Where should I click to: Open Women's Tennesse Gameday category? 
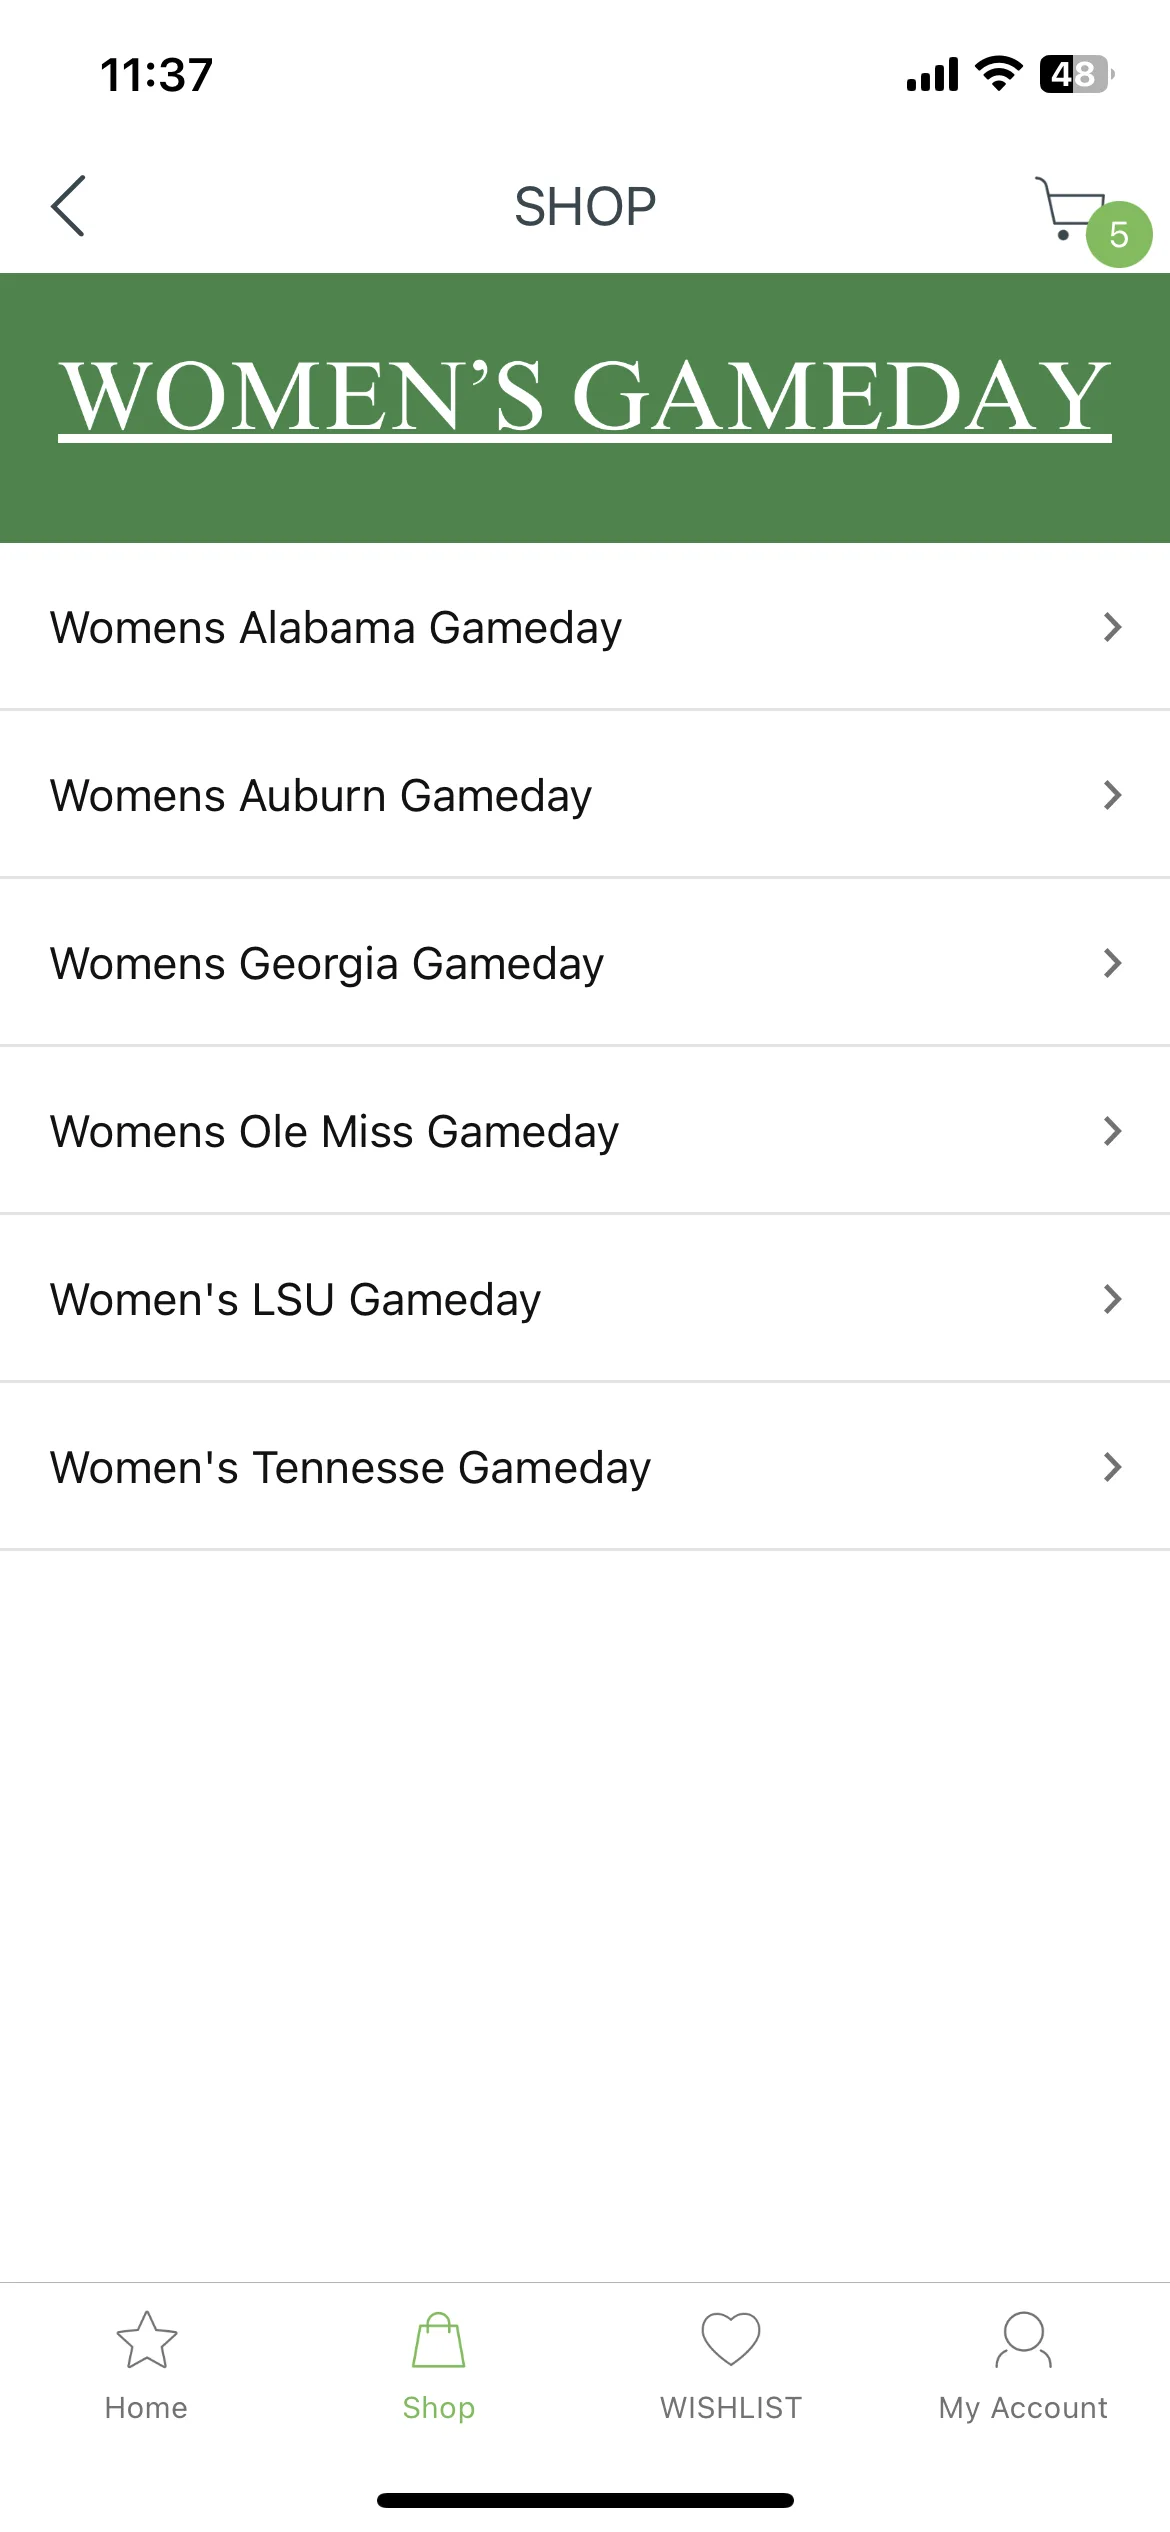coord(585,1467)
